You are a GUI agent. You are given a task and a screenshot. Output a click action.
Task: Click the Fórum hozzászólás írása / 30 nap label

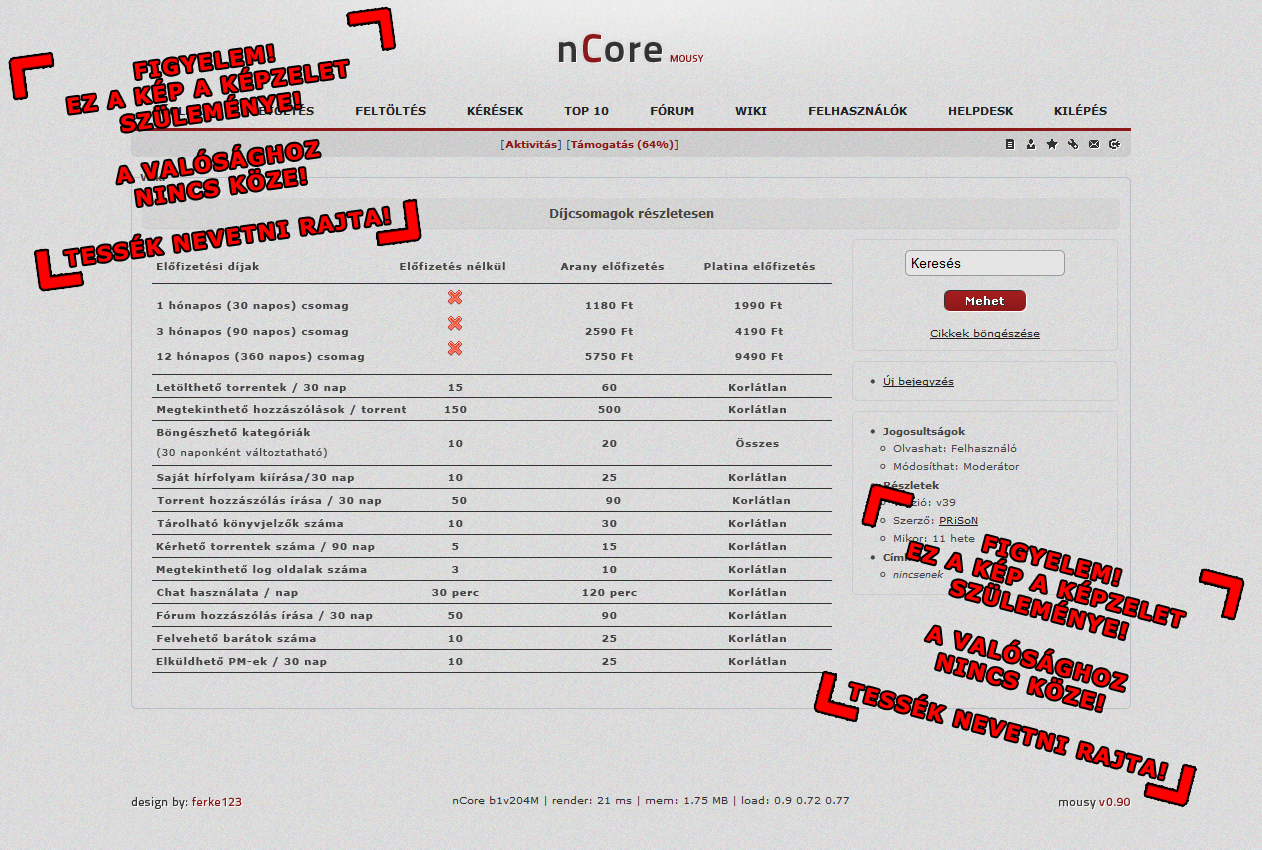263,616
